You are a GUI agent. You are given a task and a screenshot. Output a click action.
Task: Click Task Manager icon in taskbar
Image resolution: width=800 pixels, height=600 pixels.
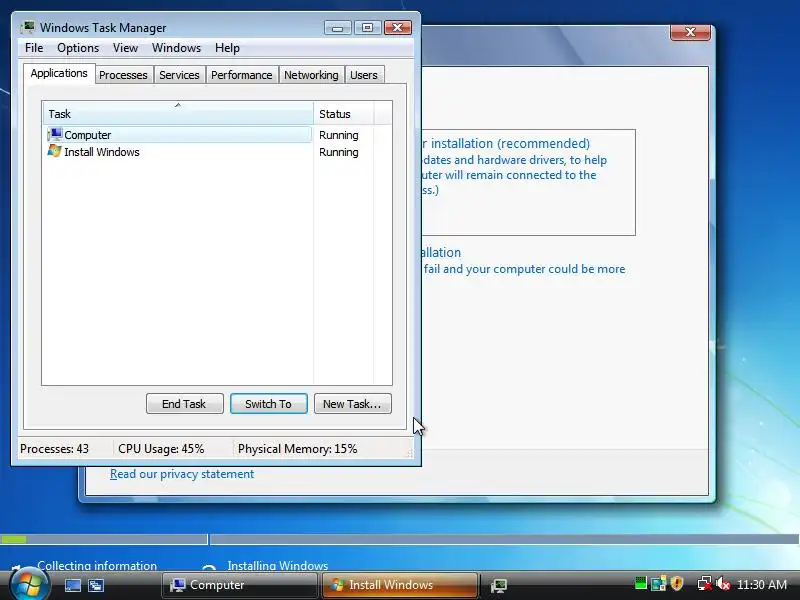[x=498, y=585]
